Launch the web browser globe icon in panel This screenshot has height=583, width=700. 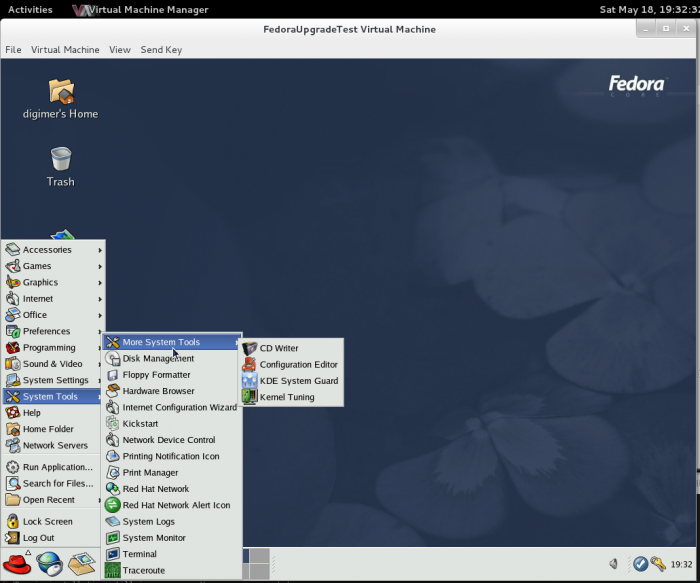(x=48, y=565)
